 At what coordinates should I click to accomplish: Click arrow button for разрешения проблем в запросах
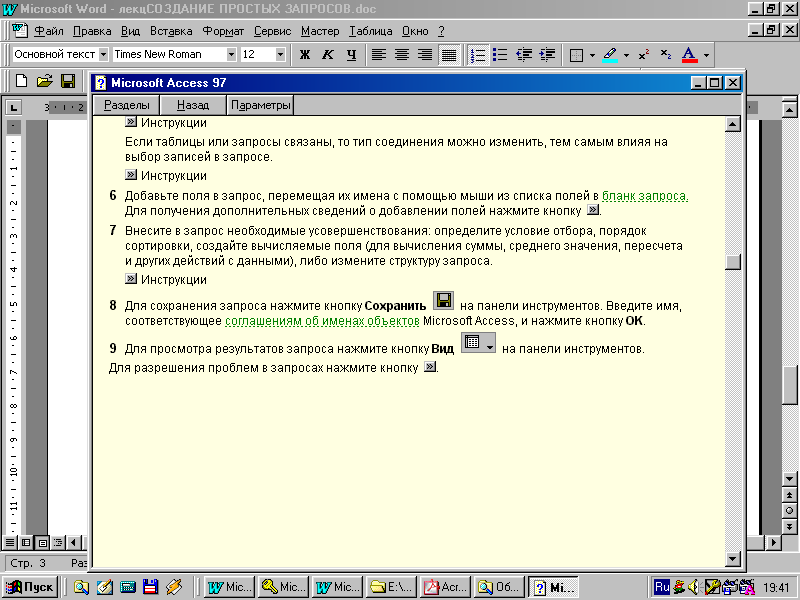430,367
